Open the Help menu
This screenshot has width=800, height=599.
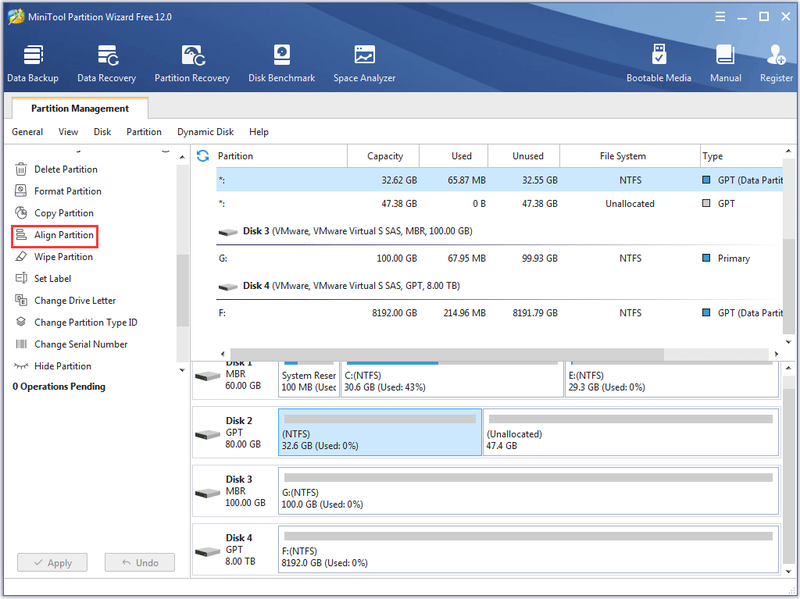(259, 132)
